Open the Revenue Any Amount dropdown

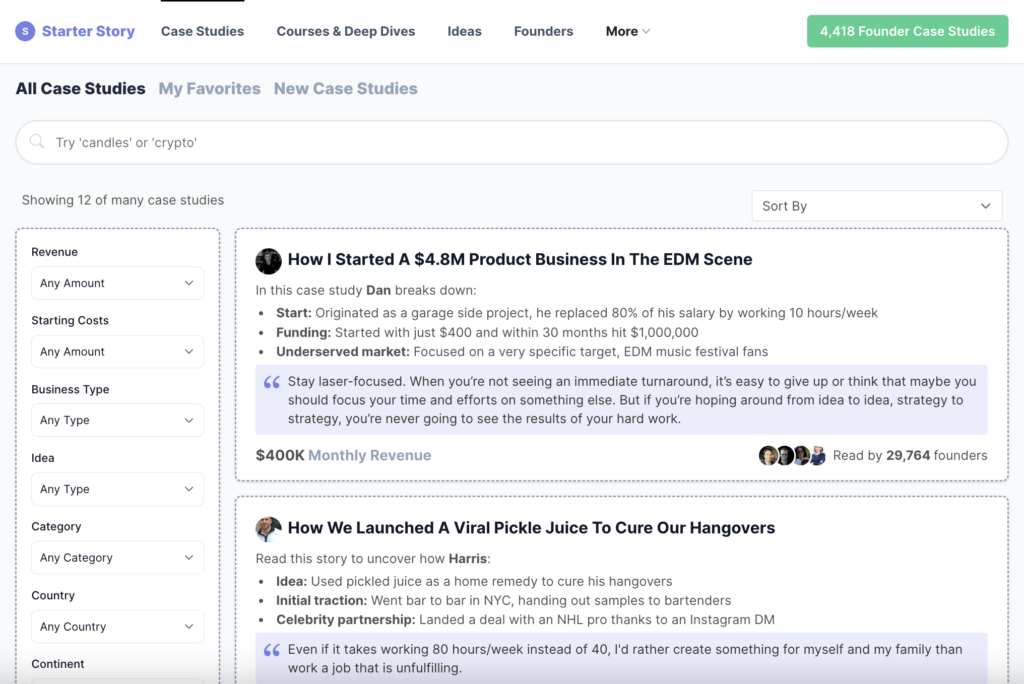(x=118, y=283)
